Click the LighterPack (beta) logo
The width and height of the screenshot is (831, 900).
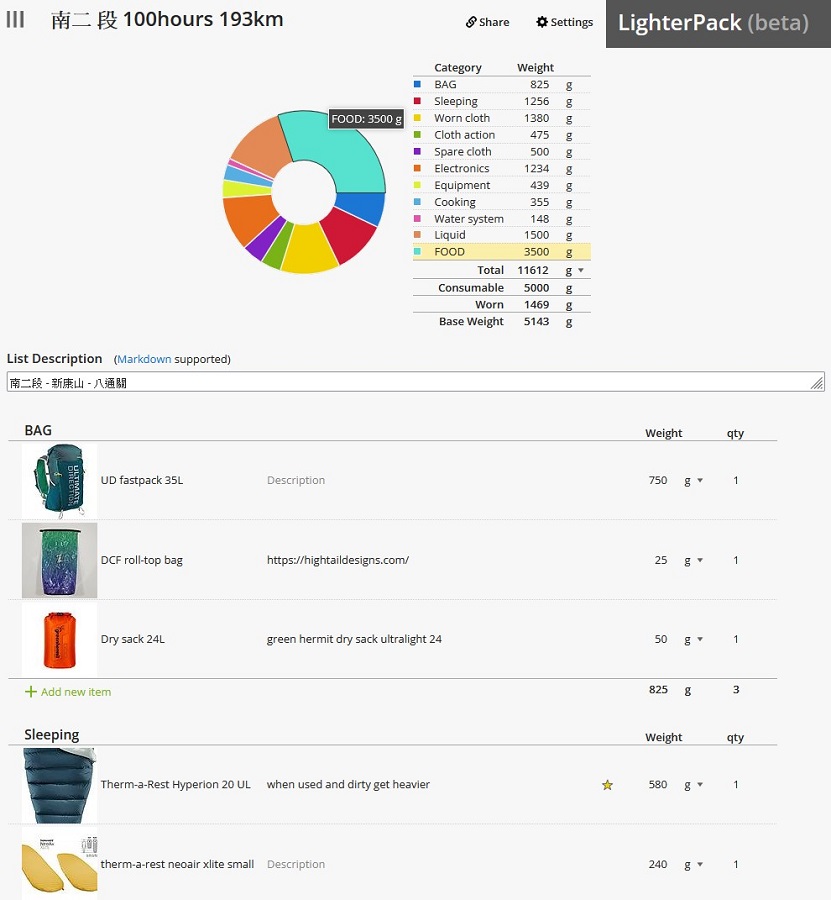pyautogui.click(x=713, y=23)
